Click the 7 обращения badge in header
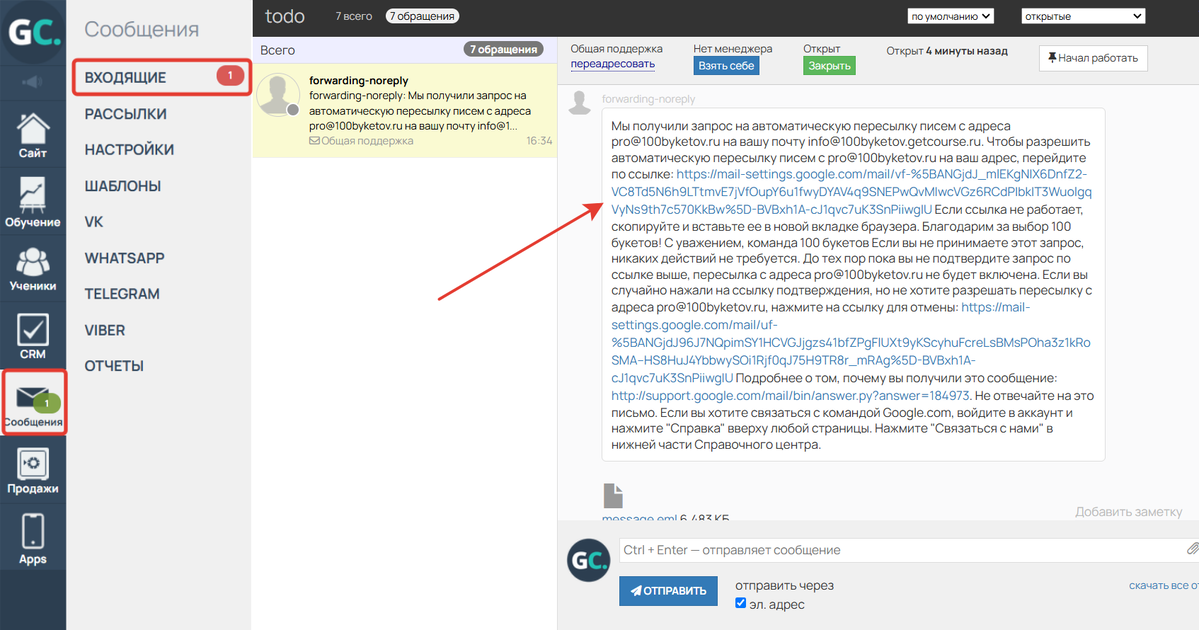This screenshot has width=1199, height=630. pos(421,16)
